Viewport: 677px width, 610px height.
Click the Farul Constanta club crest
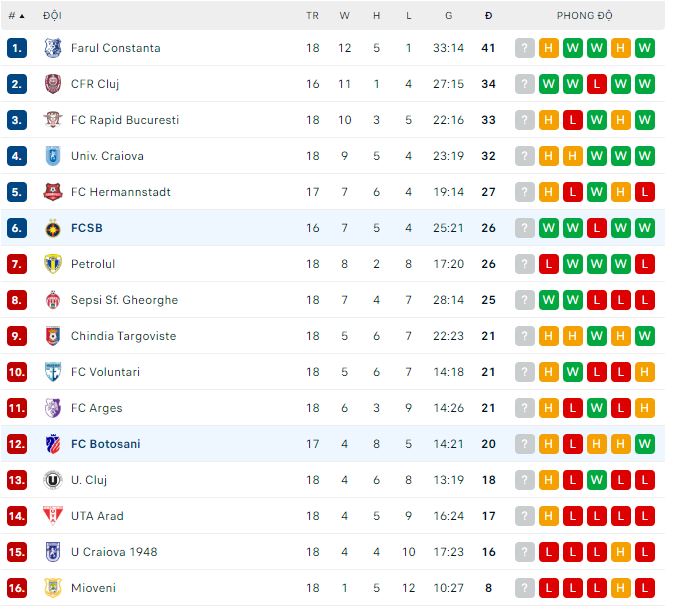[53, 48]
